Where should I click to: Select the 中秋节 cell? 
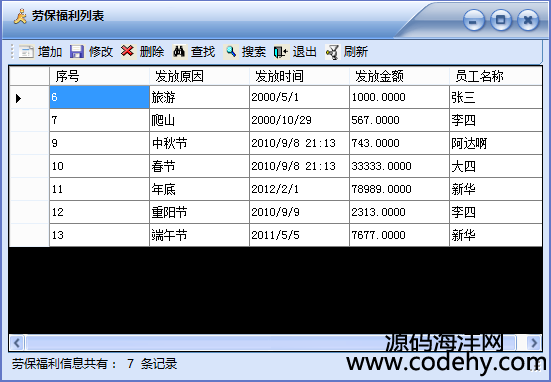pos(199,143)
